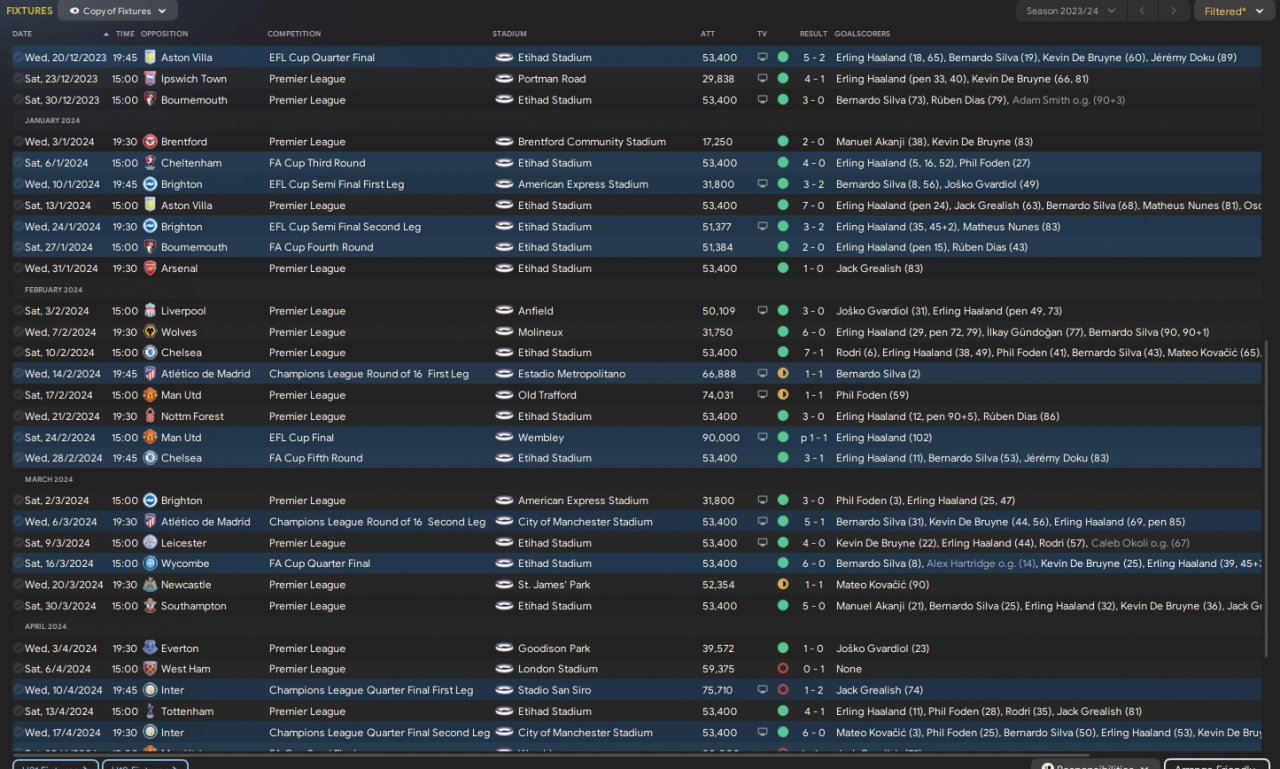Click the Liverpool club badge

coord(150,311)
